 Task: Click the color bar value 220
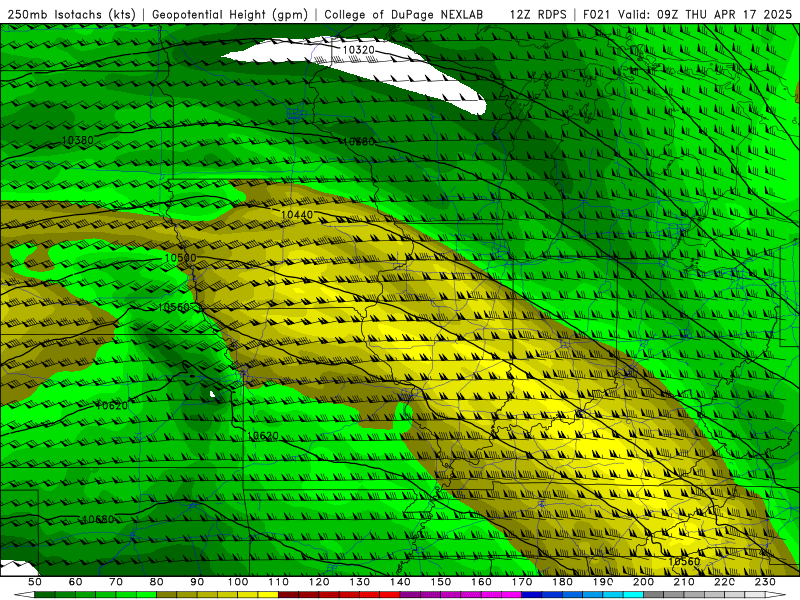(724, 582)
